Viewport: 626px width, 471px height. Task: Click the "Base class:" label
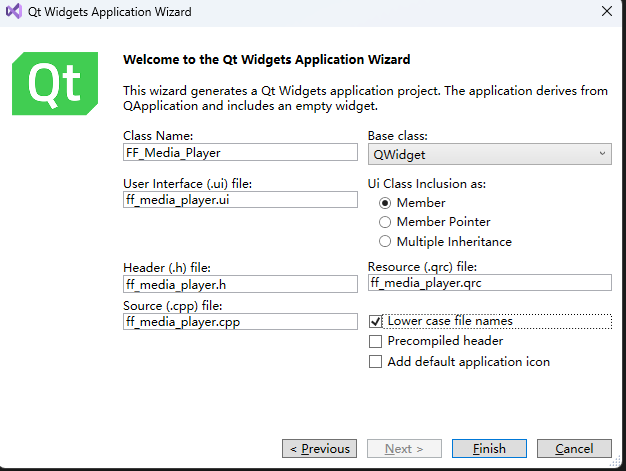coord(398,136)
